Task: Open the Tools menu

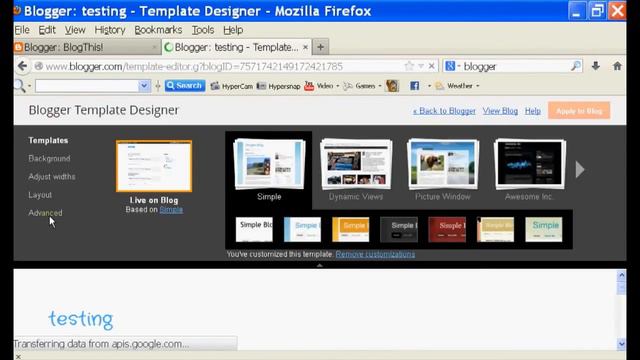Action: pos(203,30)
